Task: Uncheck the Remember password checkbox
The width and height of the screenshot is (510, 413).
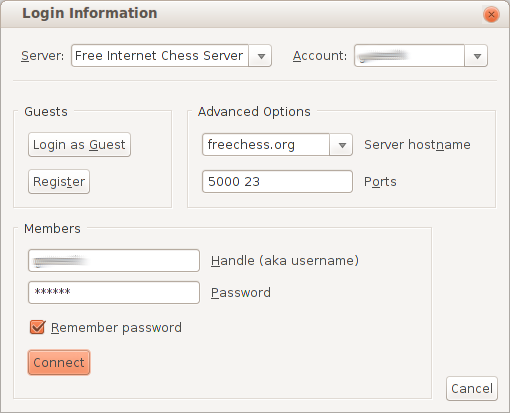Action: click(x=37, y=327)
